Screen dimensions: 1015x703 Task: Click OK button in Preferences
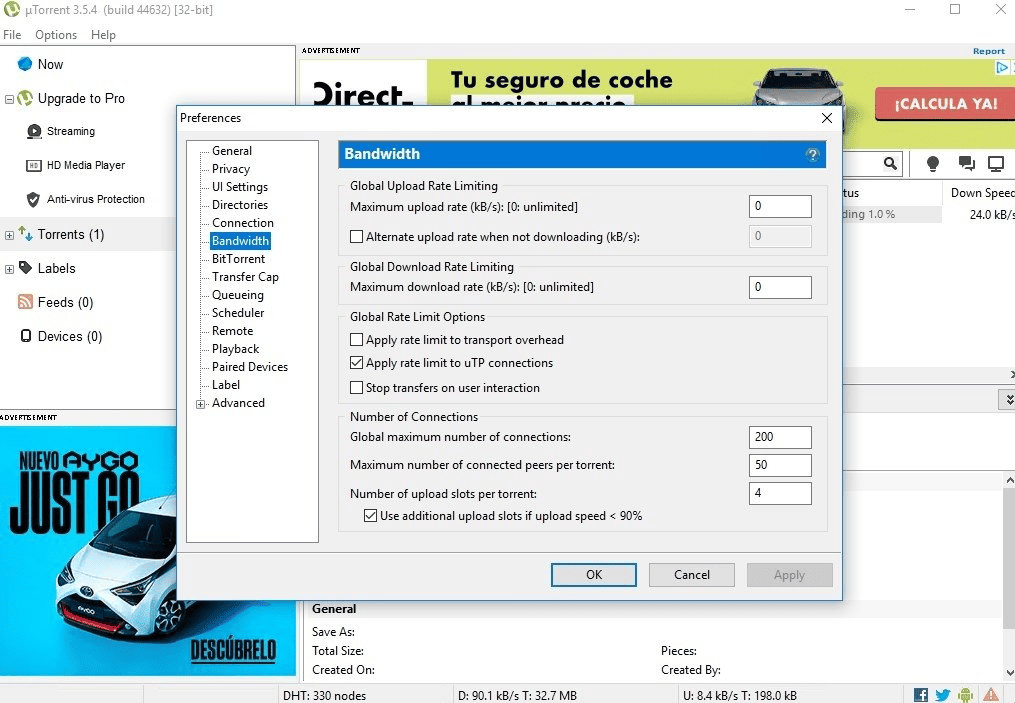[x=594, y=575]
